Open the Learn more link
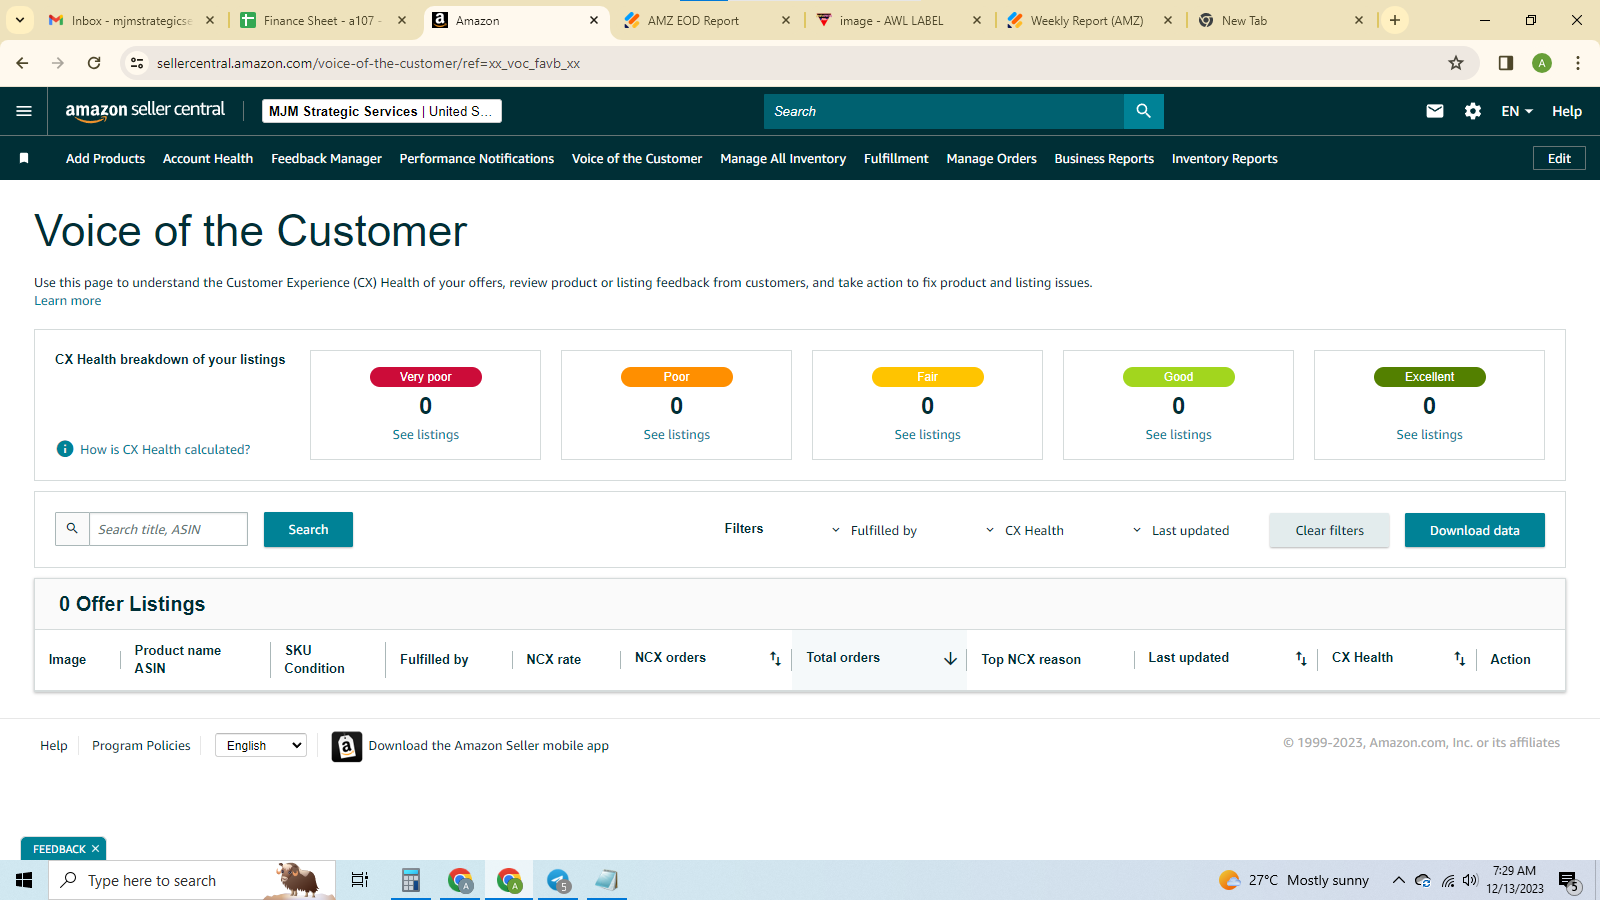This screenshot has height=900, width=1600. 68,301
